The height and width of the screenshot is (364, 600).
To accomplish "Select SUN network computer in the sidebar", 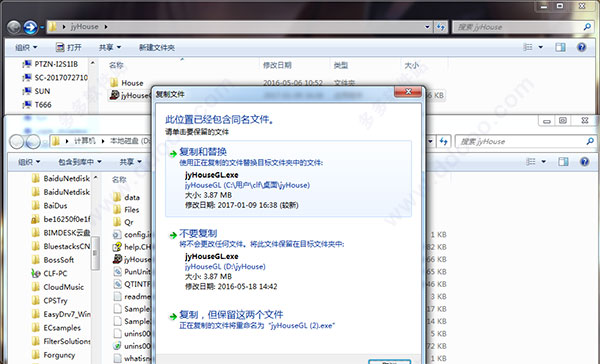I will (36, 91).
